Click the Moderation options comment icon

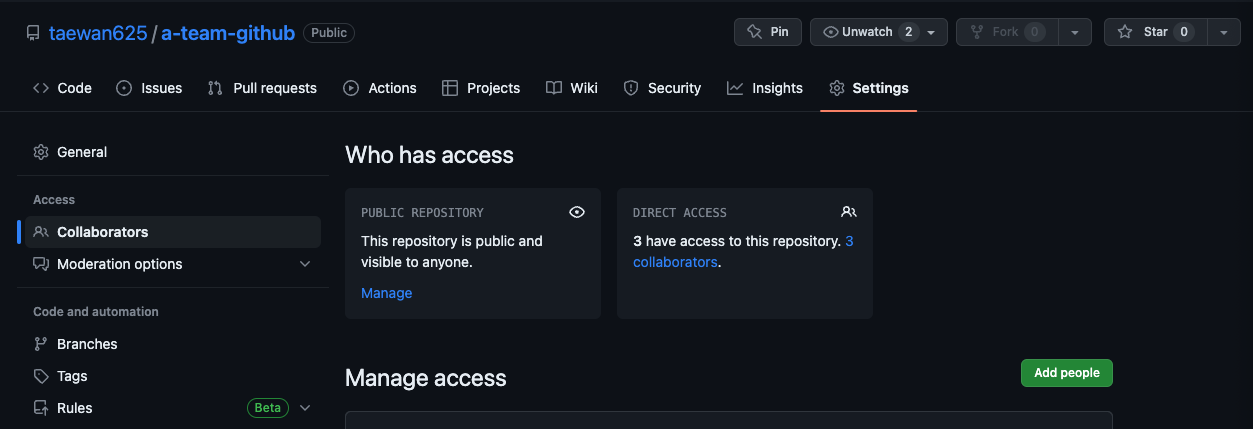pos(41,264)
